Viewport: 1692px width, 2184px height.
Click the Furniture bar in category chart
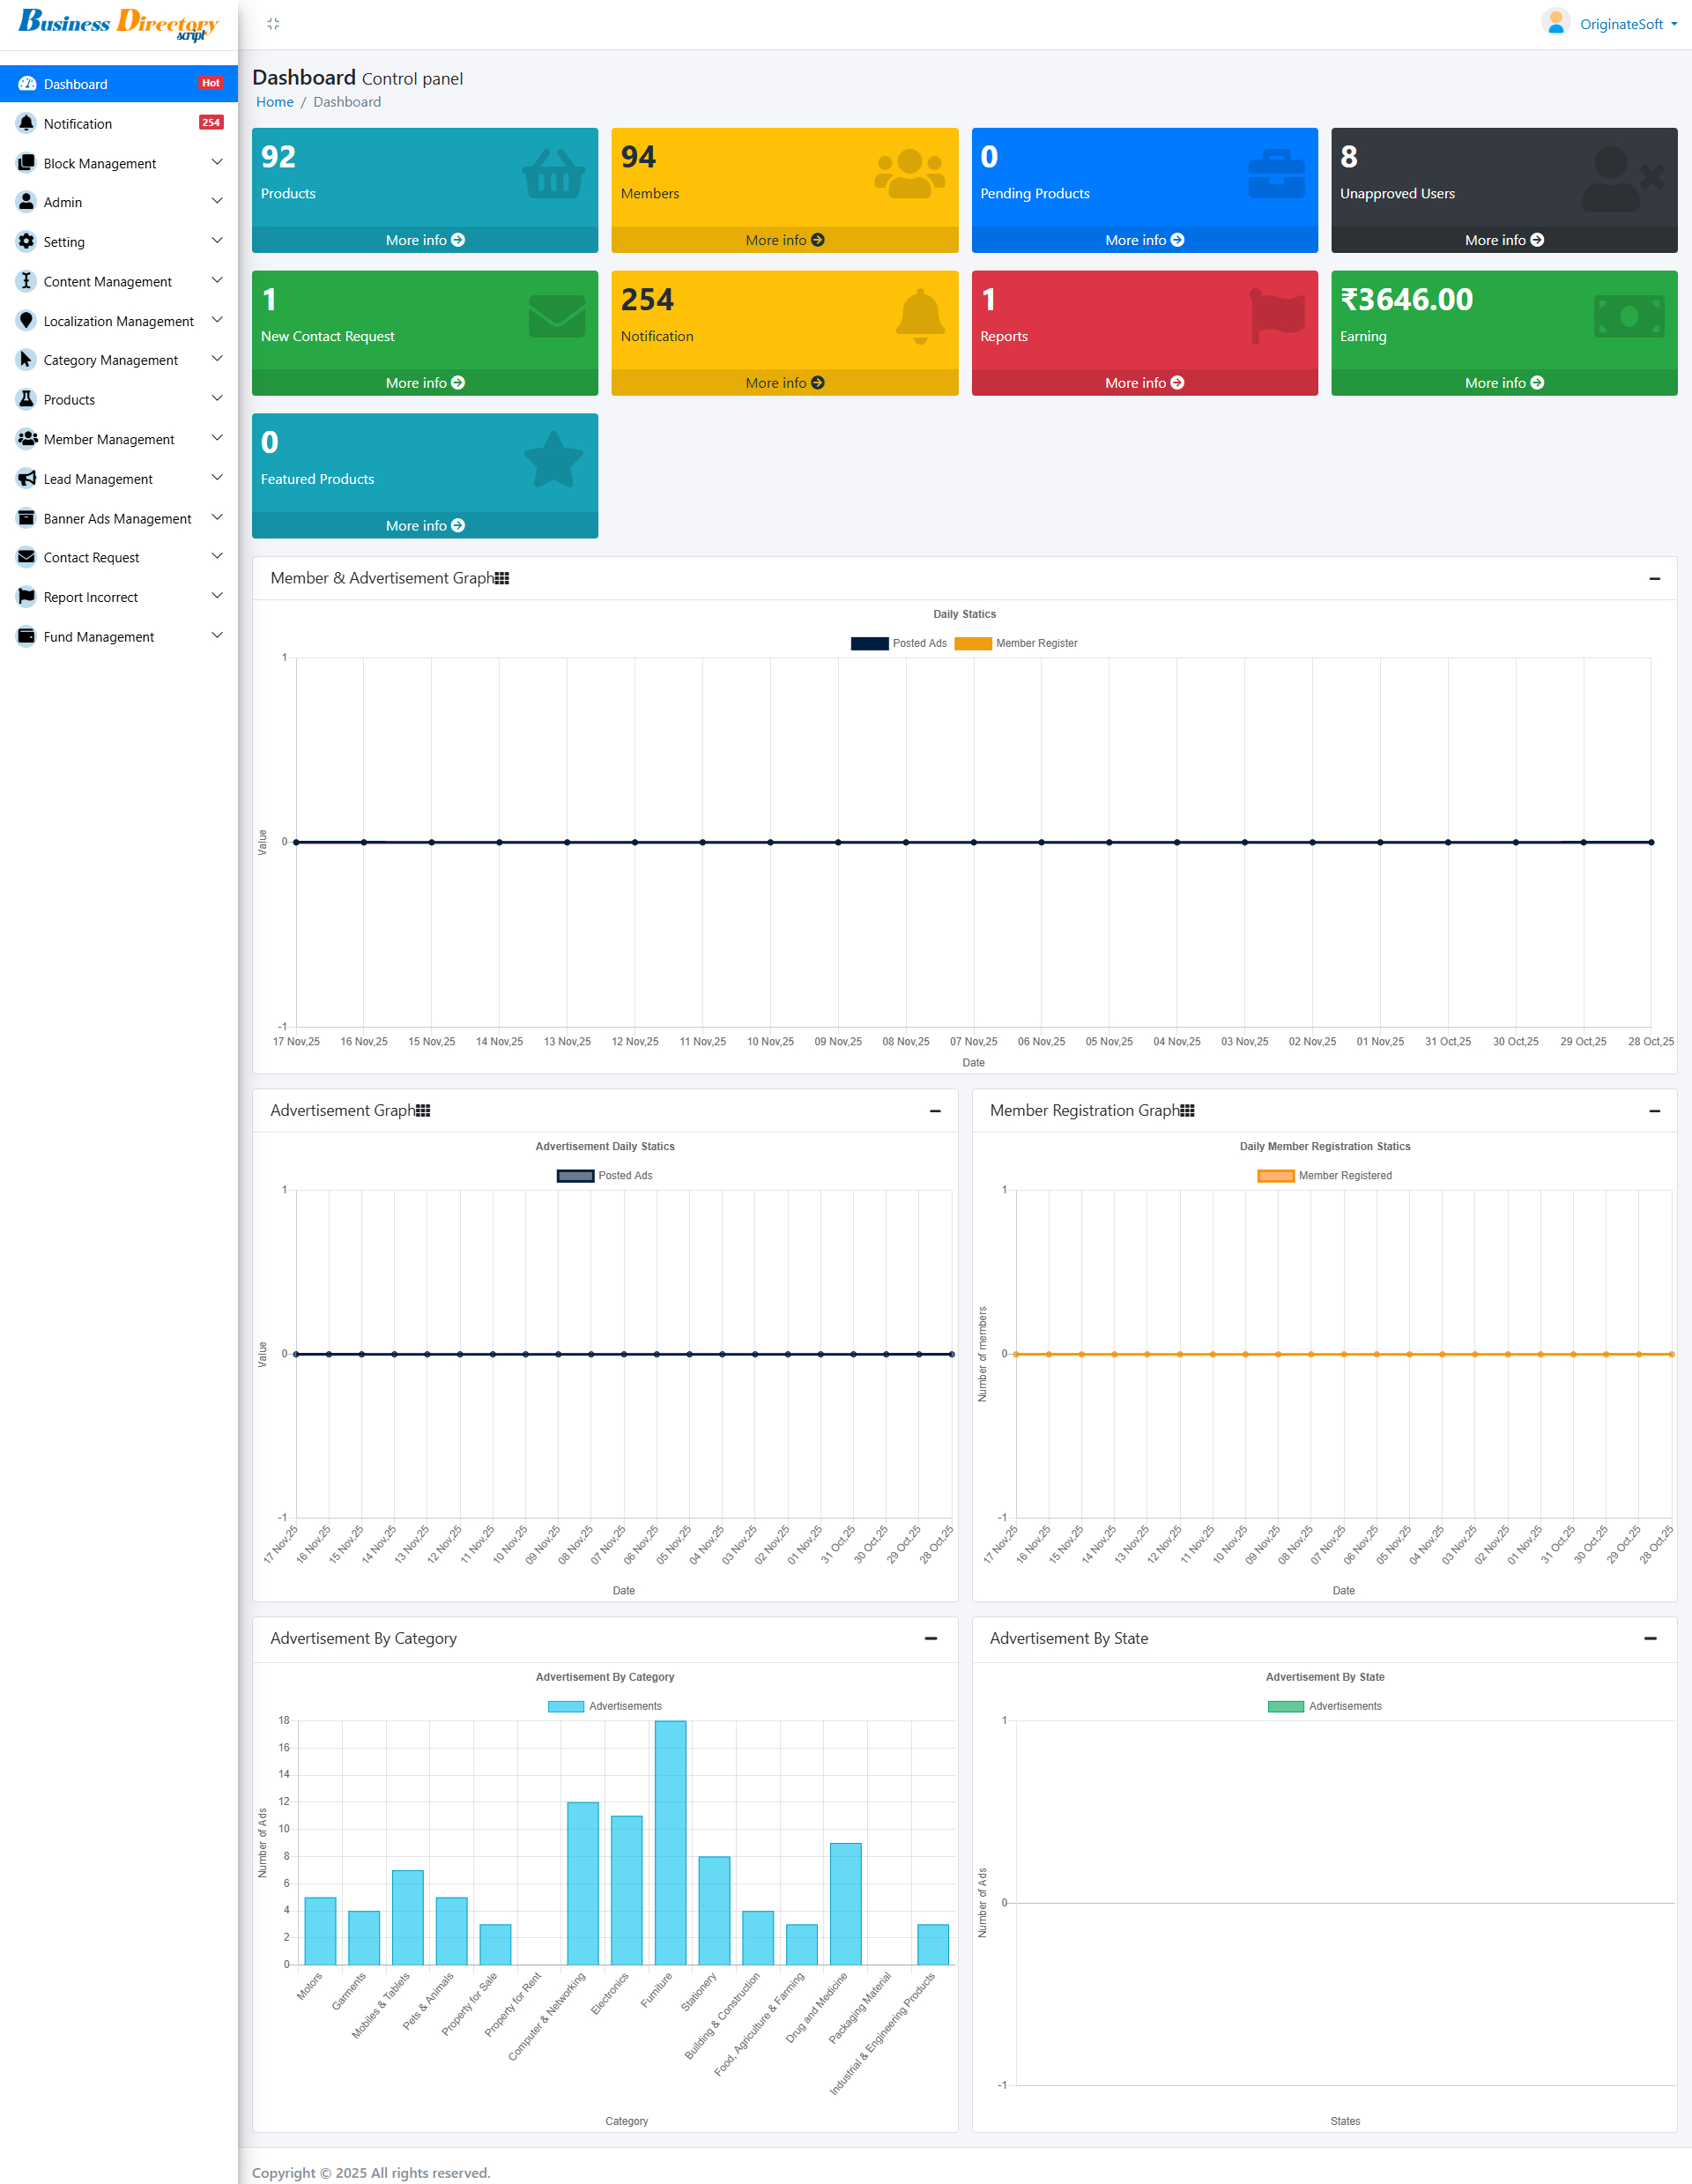(x=670, y=1842)
